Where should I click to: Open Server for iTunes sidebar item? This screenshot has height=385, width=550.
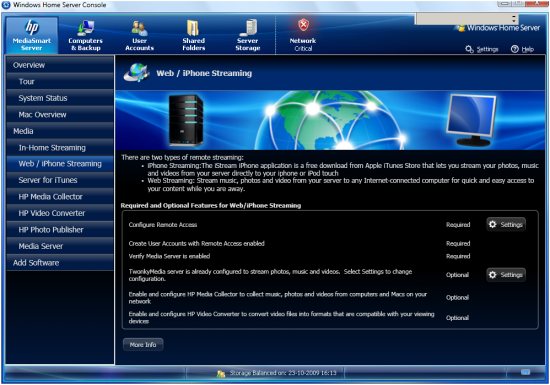click(60, 180)
